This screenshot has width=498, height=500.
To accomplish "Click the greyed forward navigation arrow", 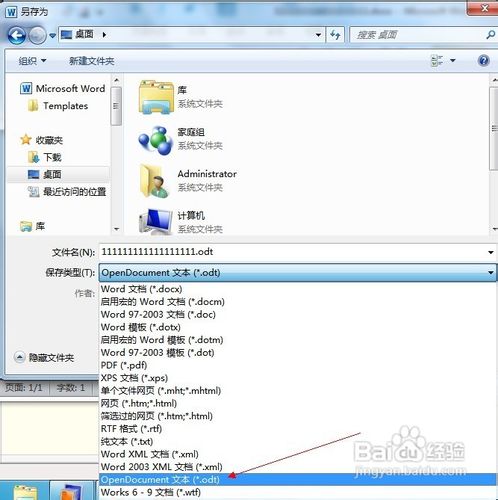I will pyautogui.click(x=37, y=35).
